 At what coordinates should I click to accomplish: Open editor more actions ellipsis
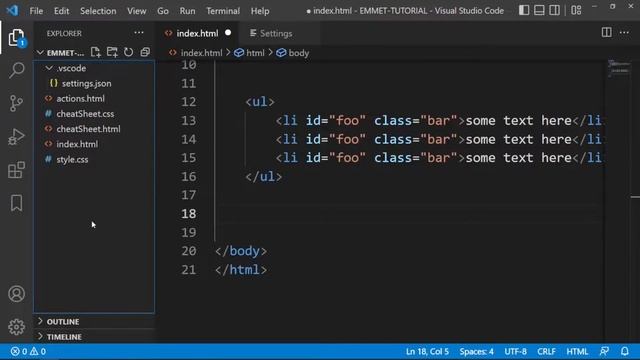(624, 33)
